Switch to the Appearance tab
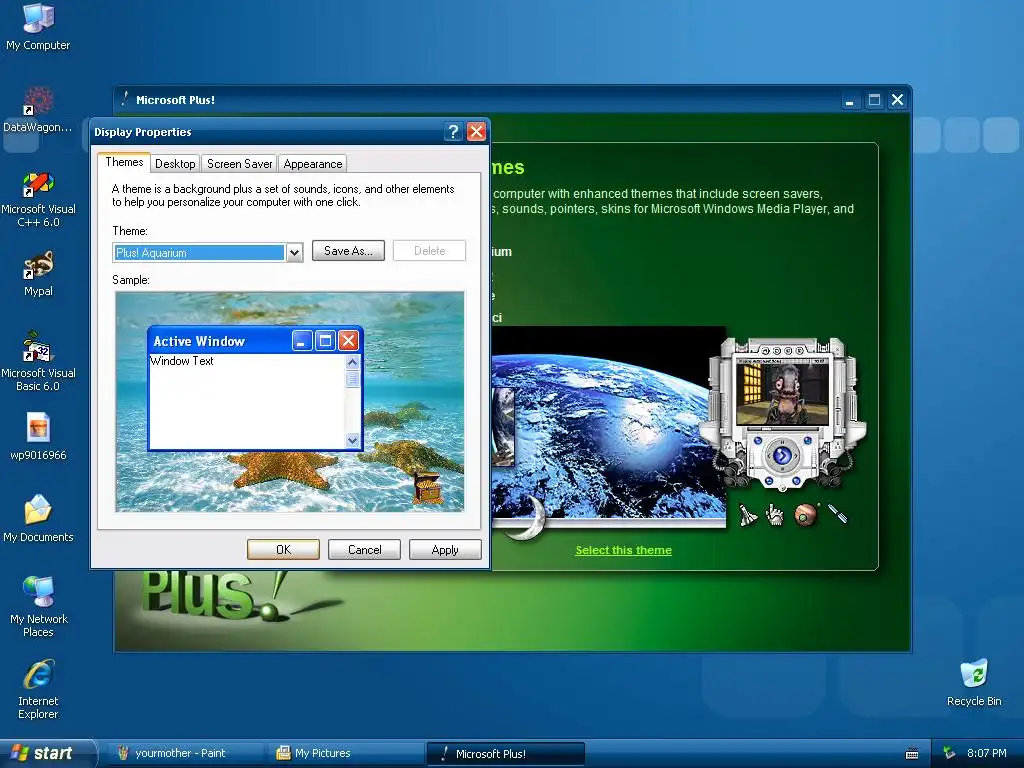 coord(313,164)
